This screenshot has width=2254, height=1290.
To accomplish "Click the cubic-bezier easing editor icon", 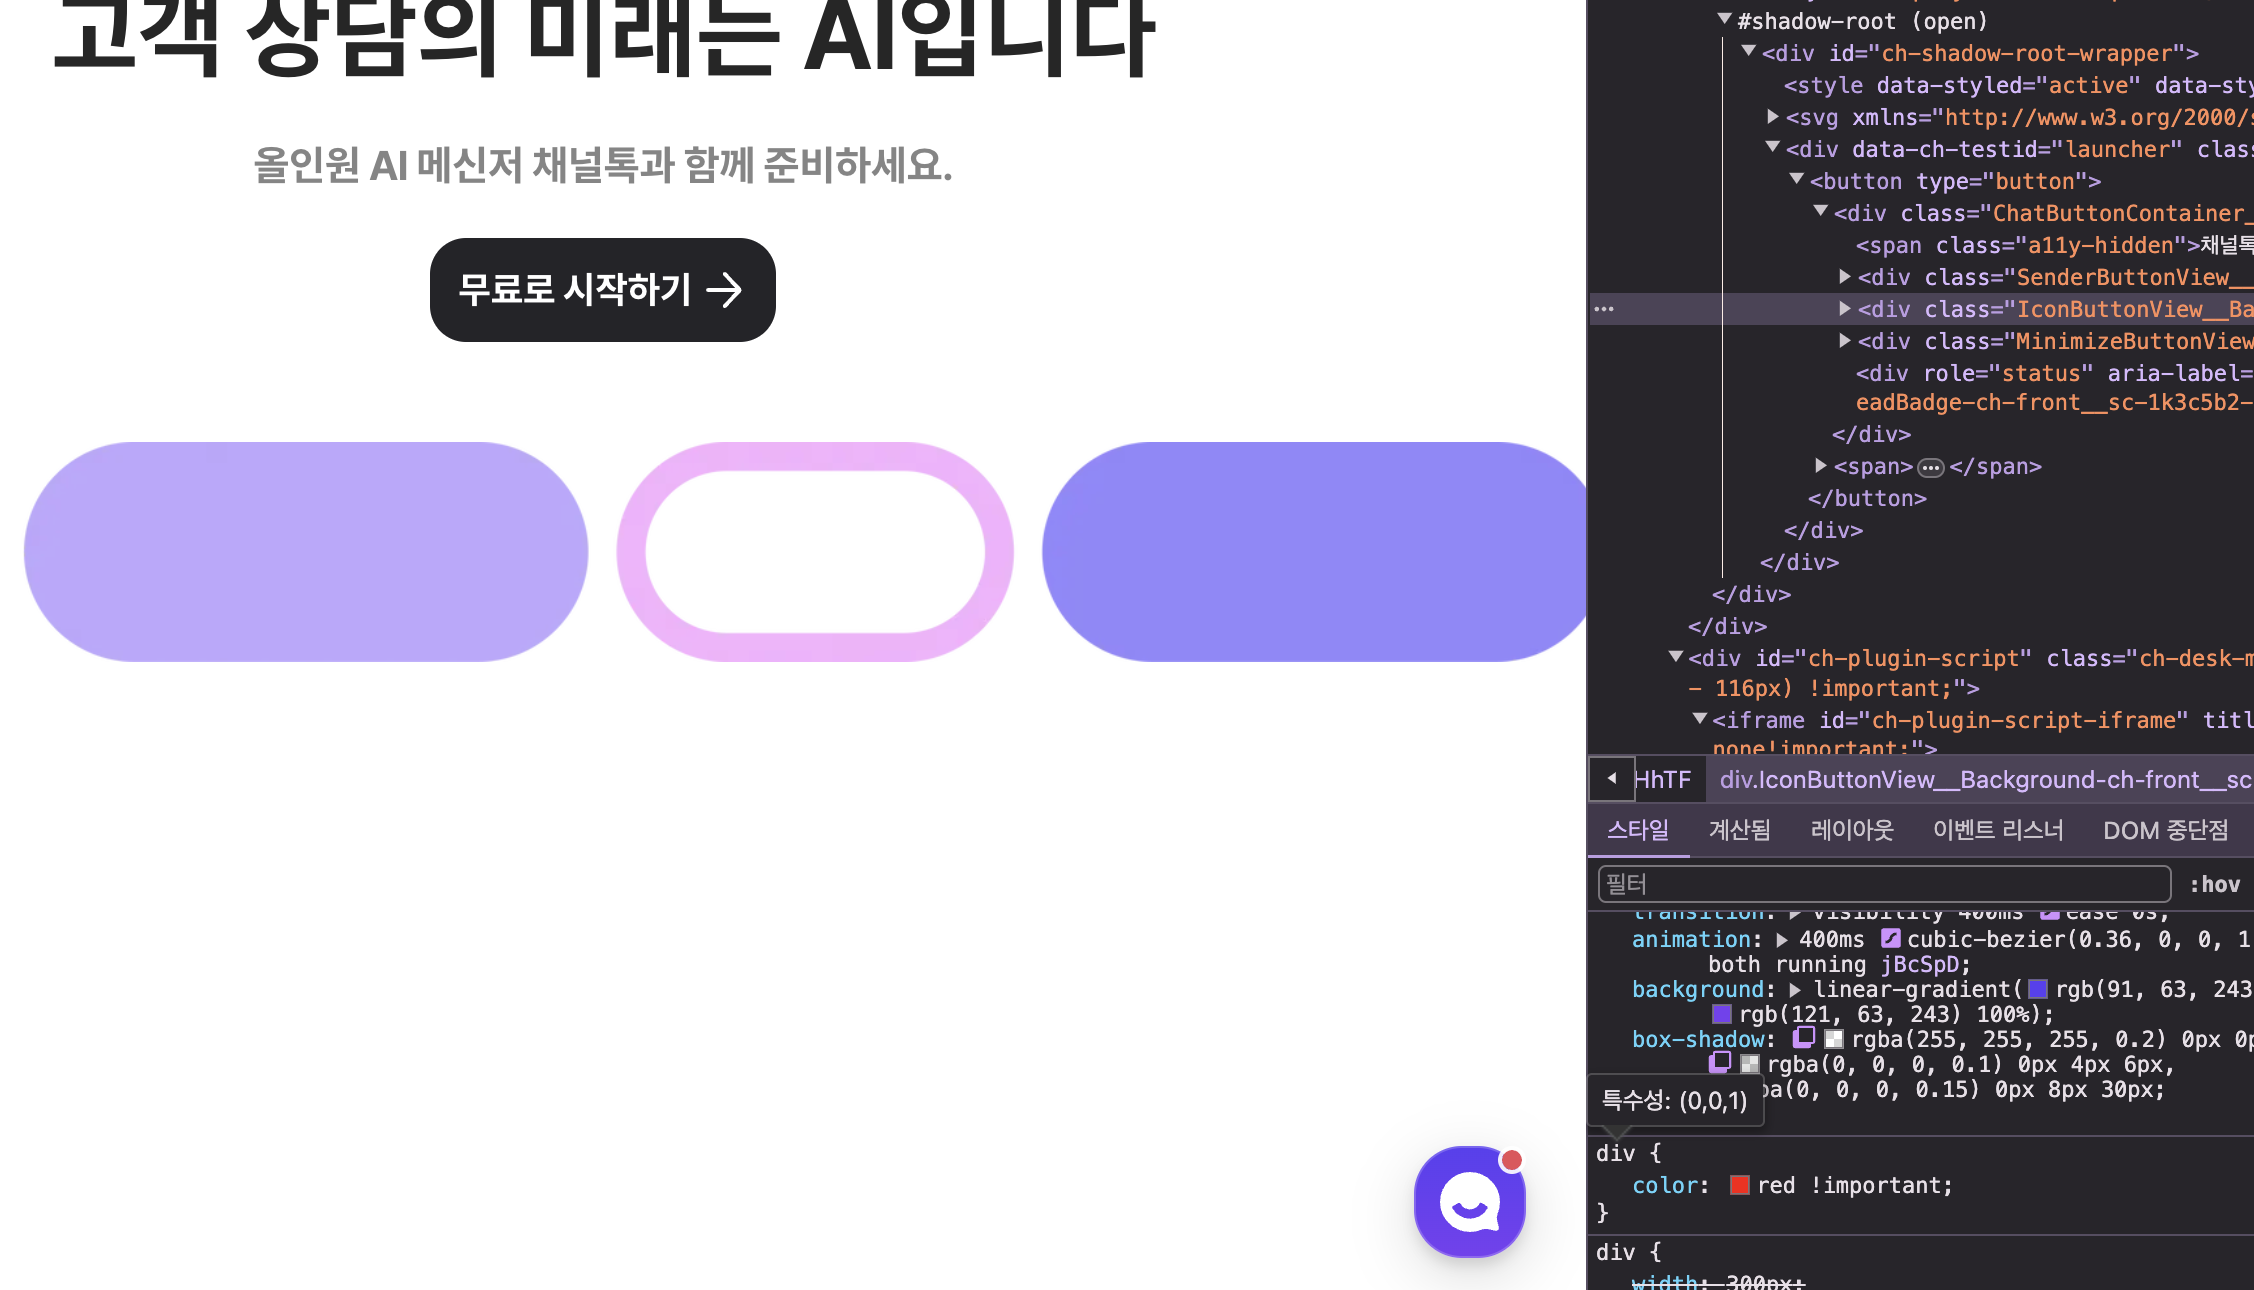I will pos(1890,939).
